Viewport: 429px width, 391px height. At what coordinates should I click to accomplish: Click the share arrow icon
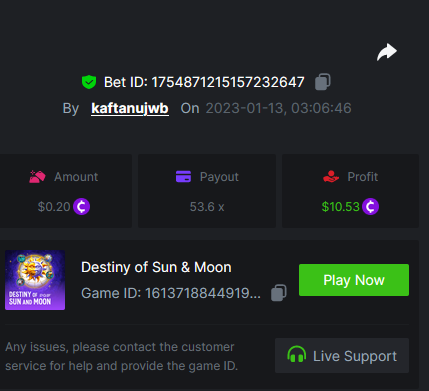(387, 52)
